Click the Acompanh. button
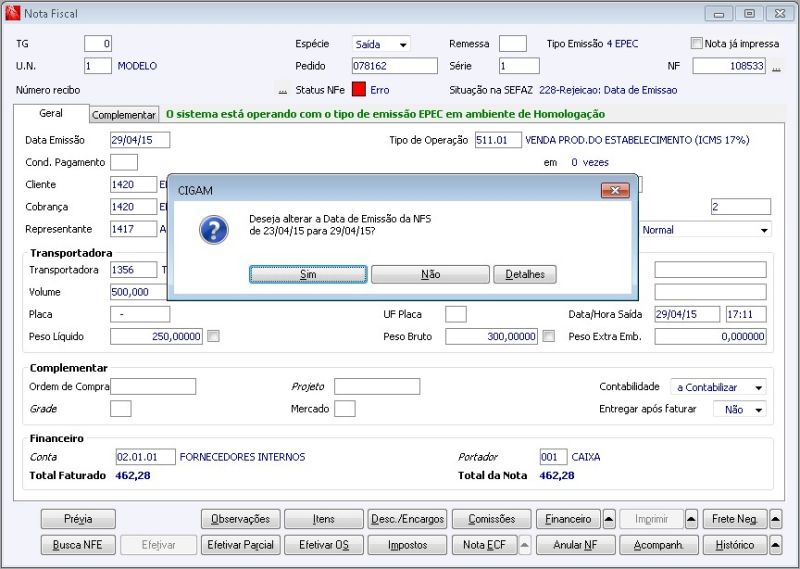This screenshot has width=800, height=569. click(659, 545)
